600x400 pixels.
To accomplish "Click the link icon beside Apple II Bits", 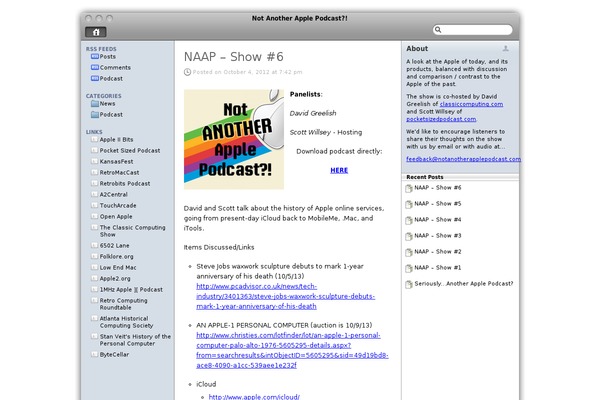I will pos(95,139).
